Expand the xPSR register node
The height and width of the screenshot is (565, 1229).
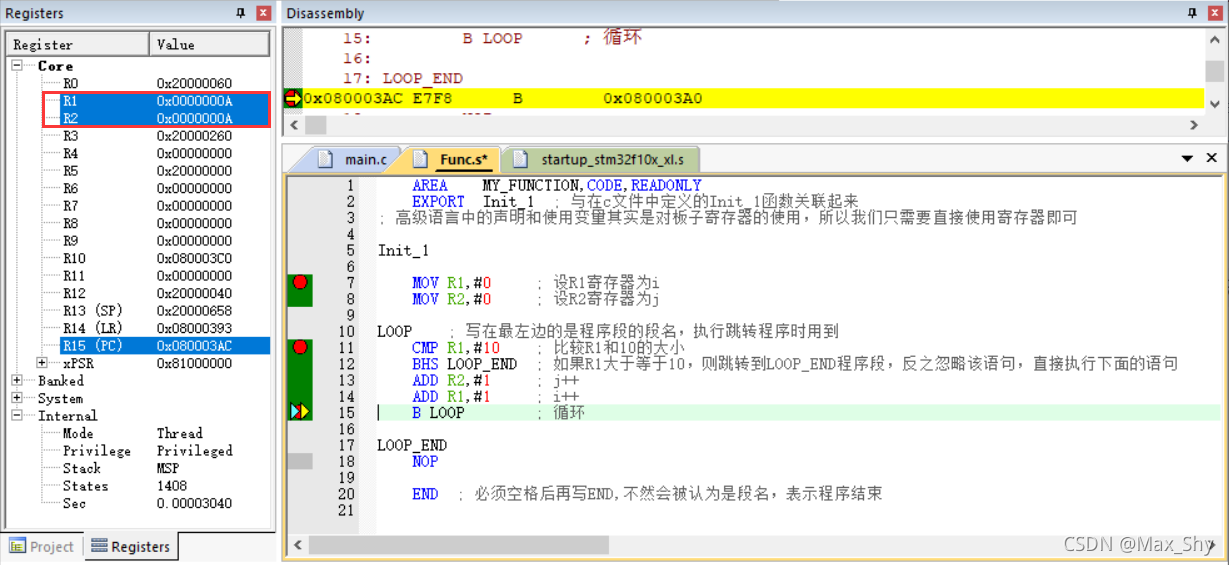[x=42, y=363]
